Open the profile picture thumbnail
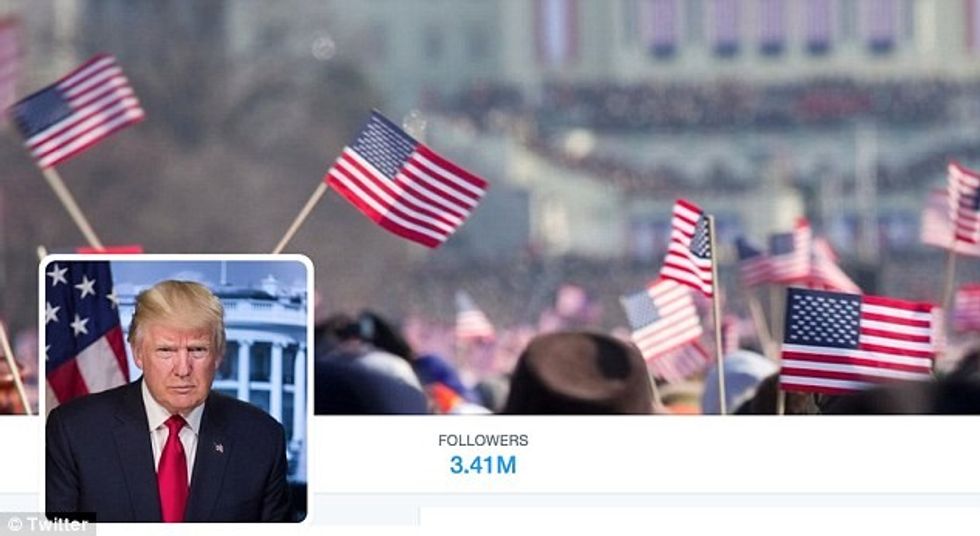 tap(176, 391)
